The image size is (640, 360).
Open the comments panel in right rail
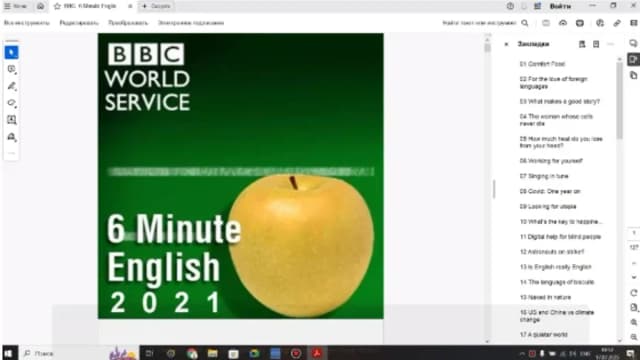pyautogui.click(x=633, y=43)
